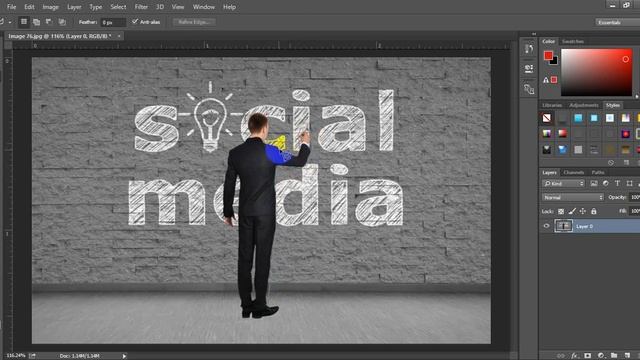This screenshot has height=360, width=640.
Task: Switch to the Adjustments tab
Action: pyautogui.click(x=584, y=105)
